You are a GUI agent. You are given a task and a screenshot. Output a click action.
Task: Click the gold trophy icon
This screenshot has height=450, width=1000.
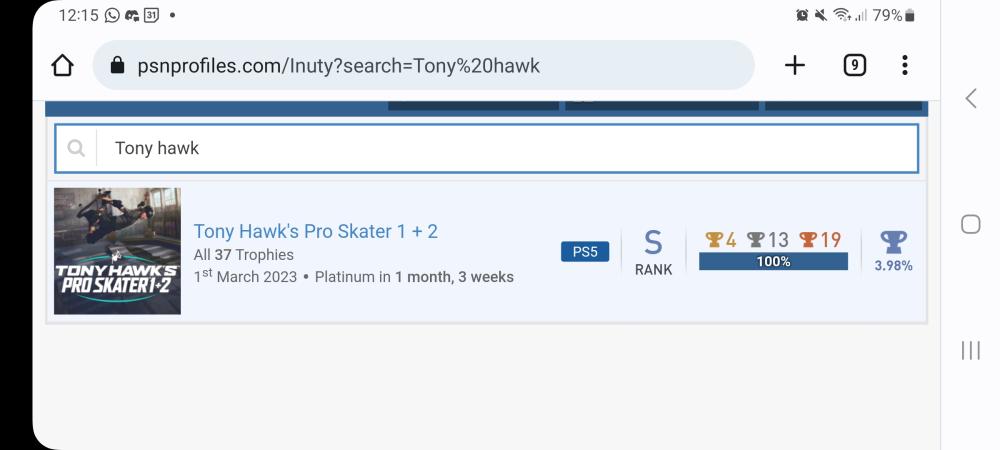(x=713, y=240)
